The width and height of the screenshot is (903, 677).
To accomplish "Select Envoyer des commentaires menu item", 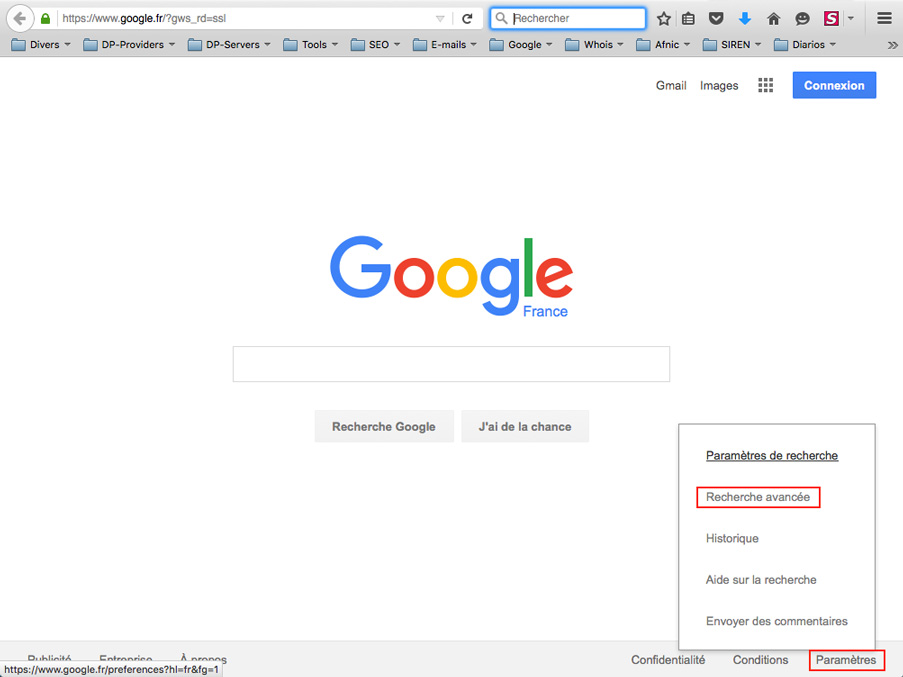I will pos(776,621).
